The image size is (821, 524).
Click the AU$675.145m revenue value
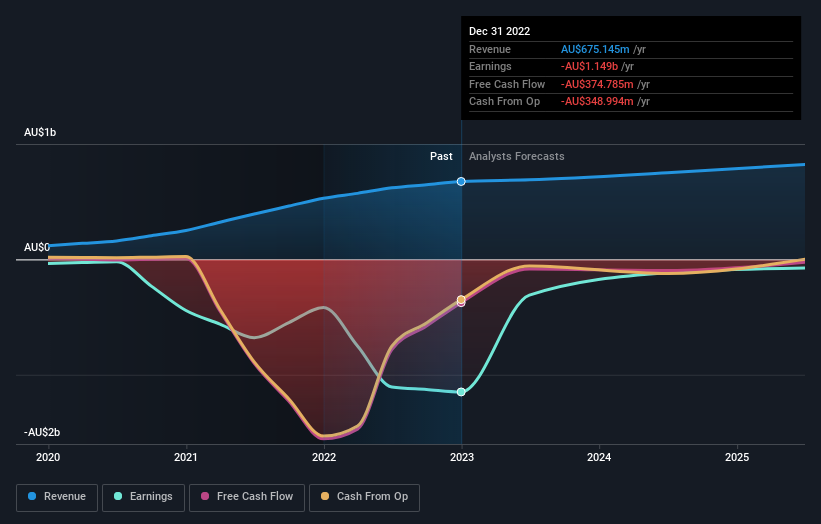(595, 49)
